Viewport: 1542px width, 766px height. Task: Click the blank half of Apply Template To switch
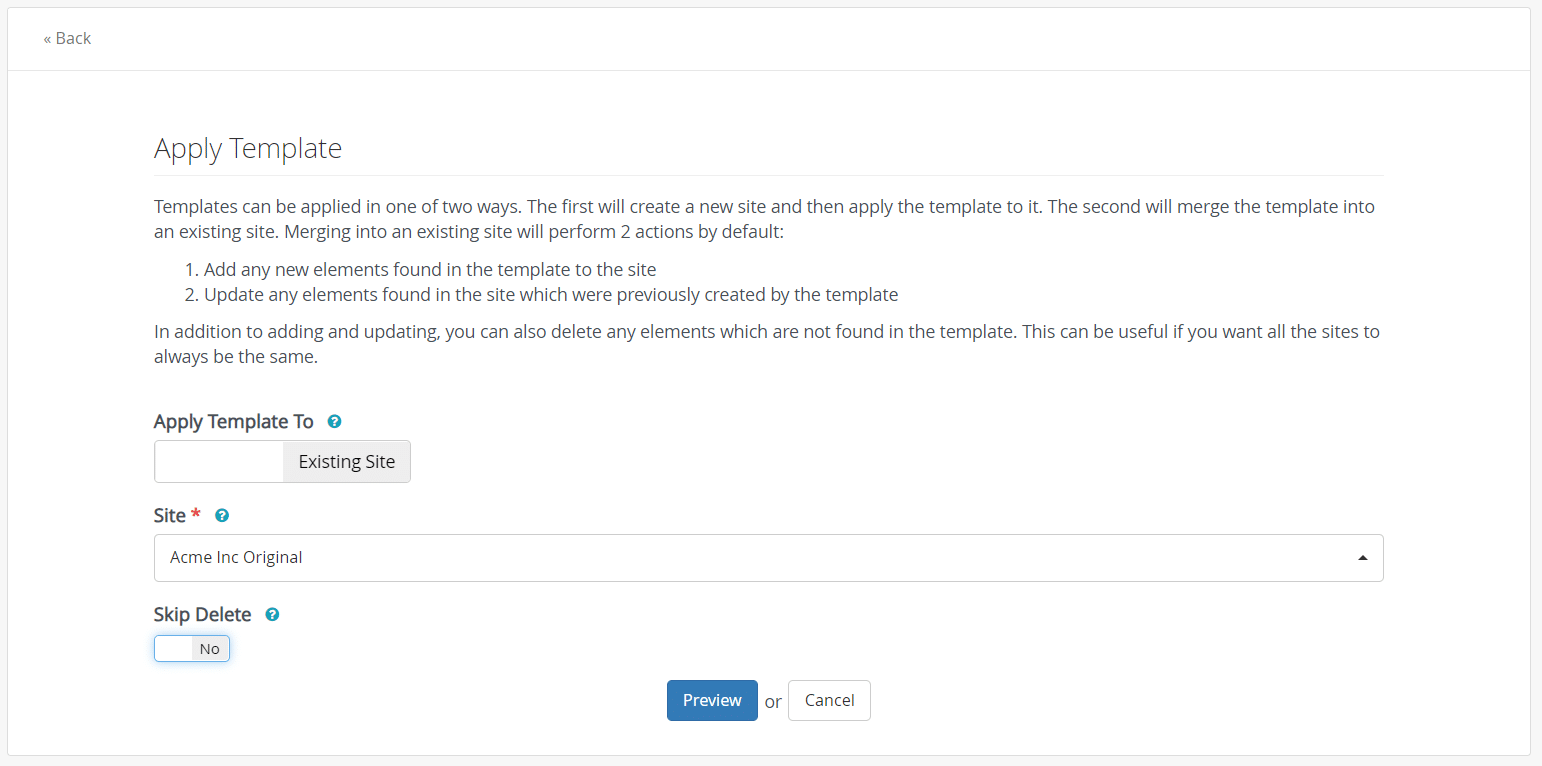[219, 462]
